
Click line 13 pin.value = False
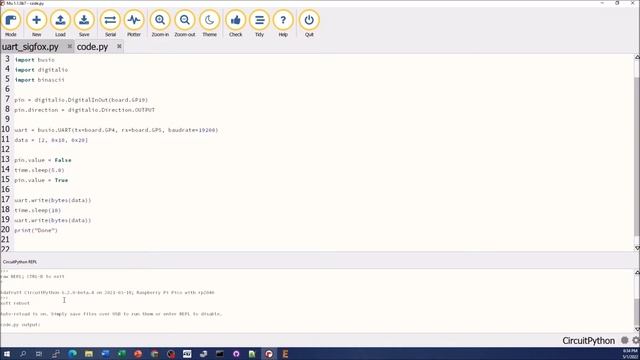tap(42, 160)
